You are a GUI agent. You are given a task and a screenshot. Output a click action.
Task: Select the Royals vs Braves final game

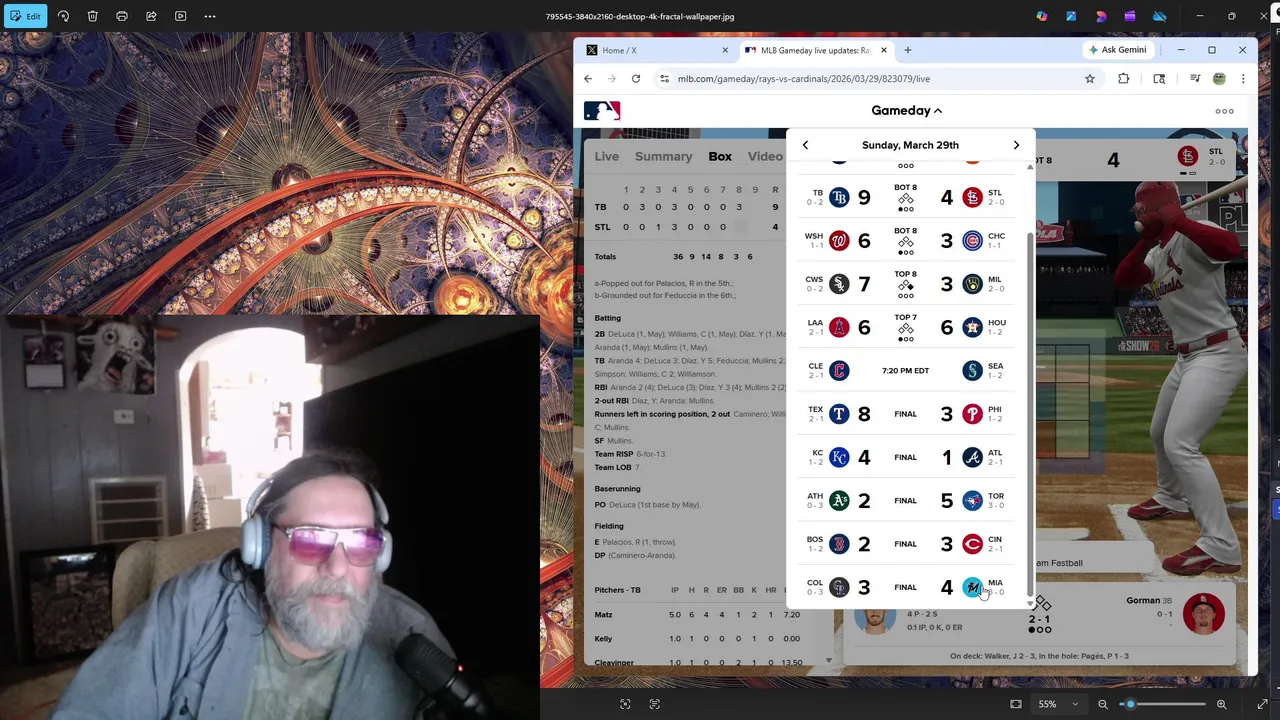[906, 457]
